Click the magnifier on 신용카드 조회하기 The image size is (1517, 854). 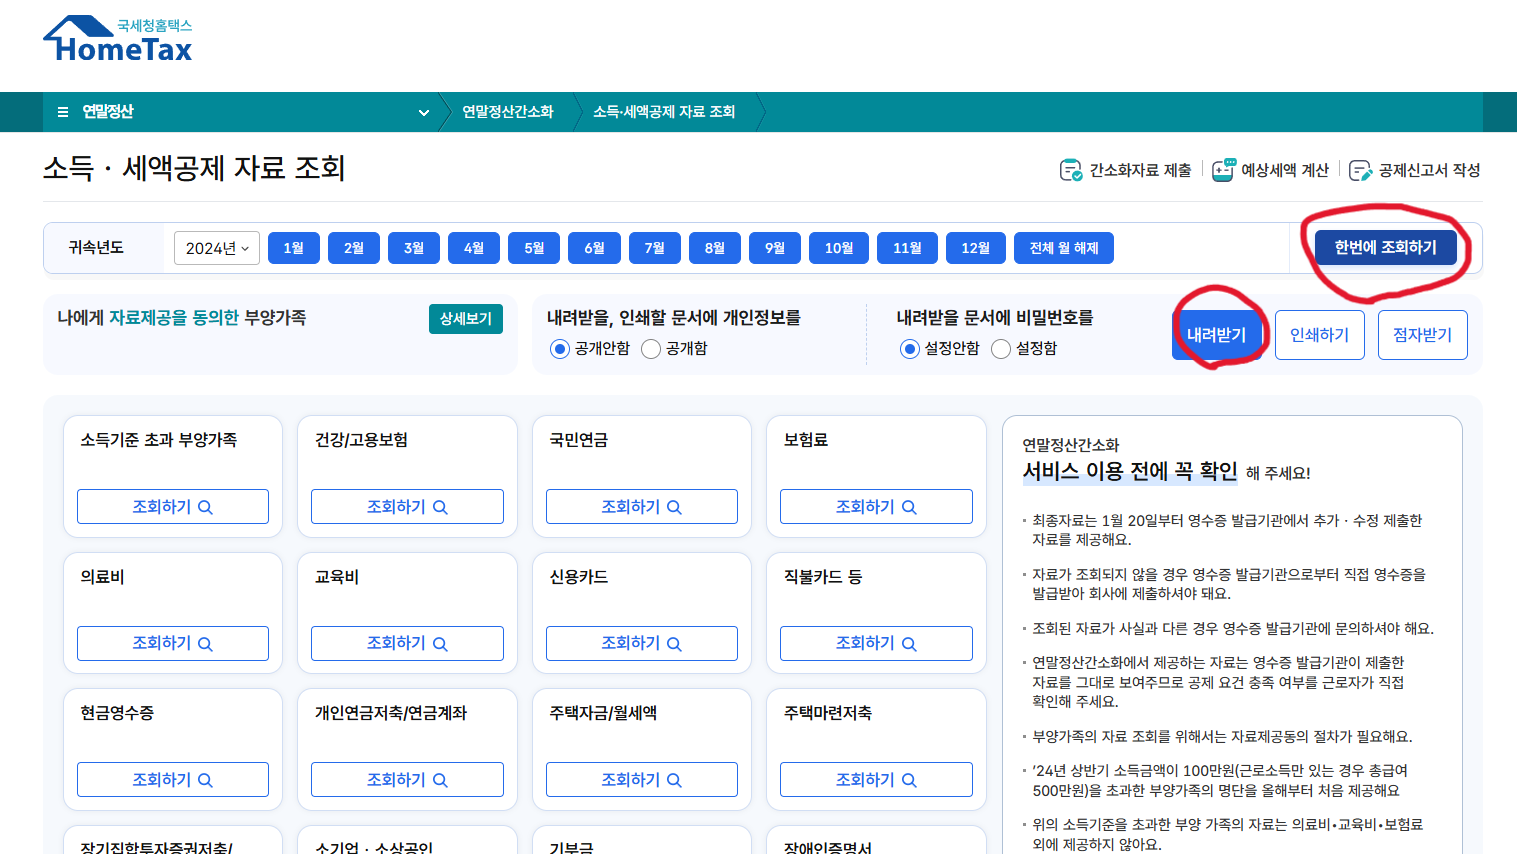tap(673, 643)
